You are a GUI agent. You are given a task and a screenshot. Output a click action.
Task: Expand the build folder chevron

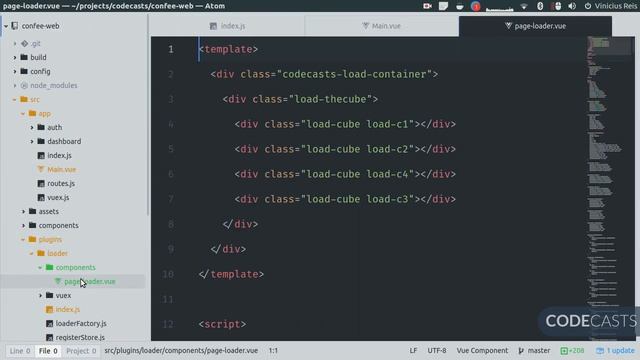coord(15,57)
